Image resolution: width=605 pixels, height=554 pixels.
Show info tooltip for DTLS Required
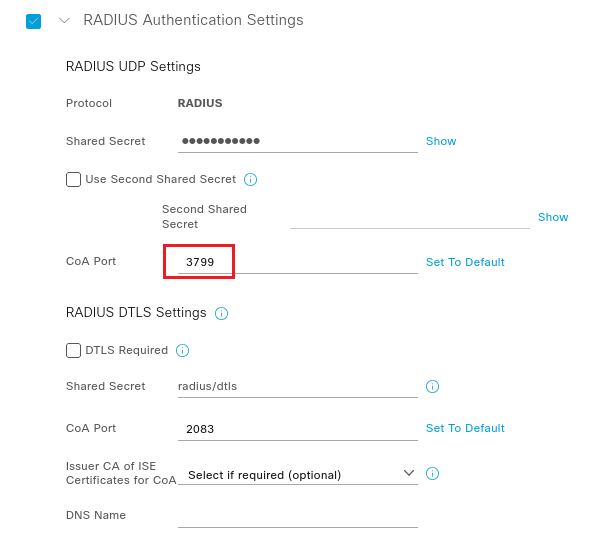pyautogui.click(x=182, y=350)
